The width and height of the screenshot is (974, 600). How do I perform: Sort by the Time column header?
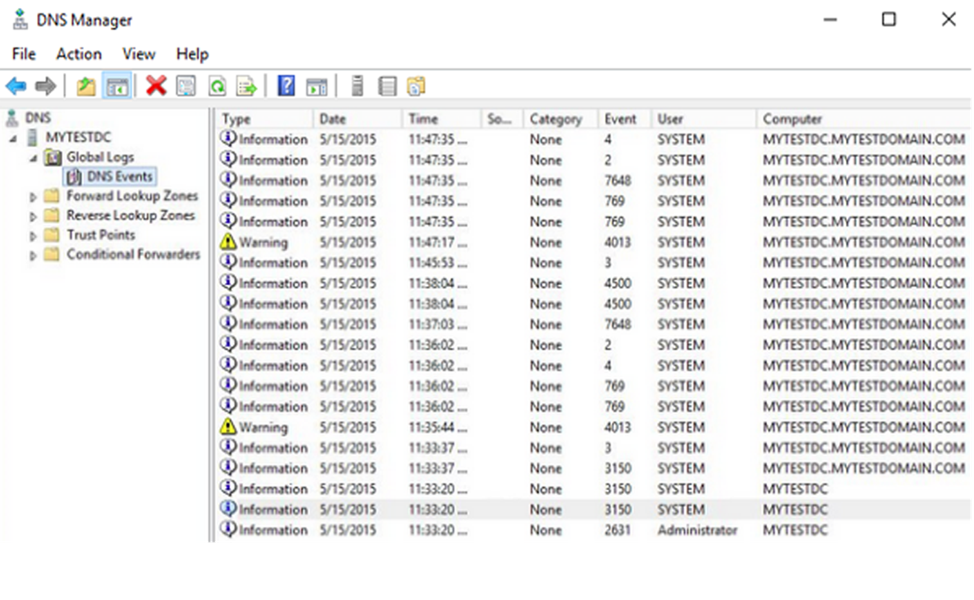pyautogui.click(x=442, y=119)
